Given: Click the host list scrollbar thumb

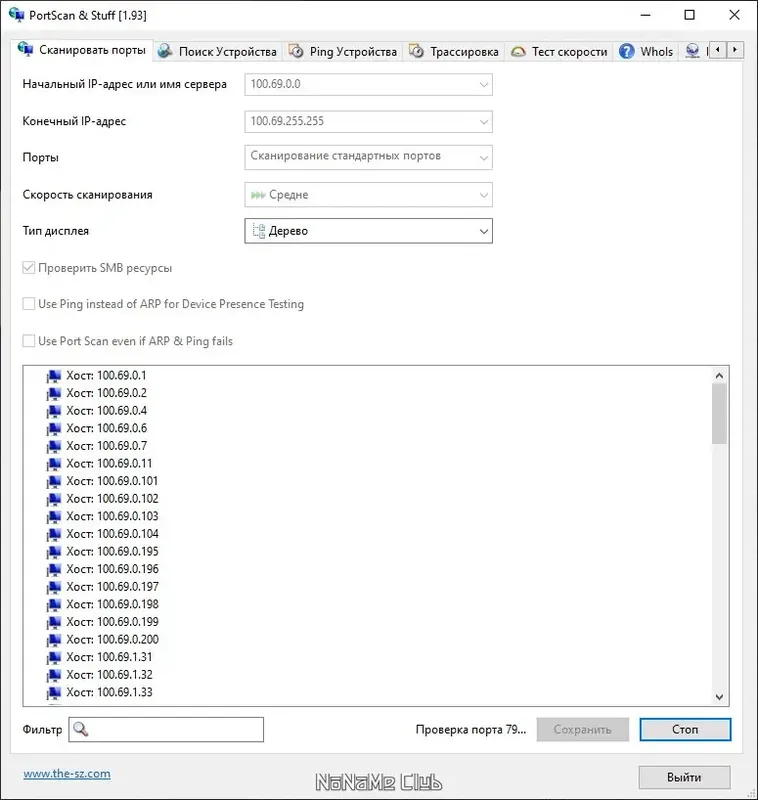Looking at the screenshot, I should click(x=719, y=414).
